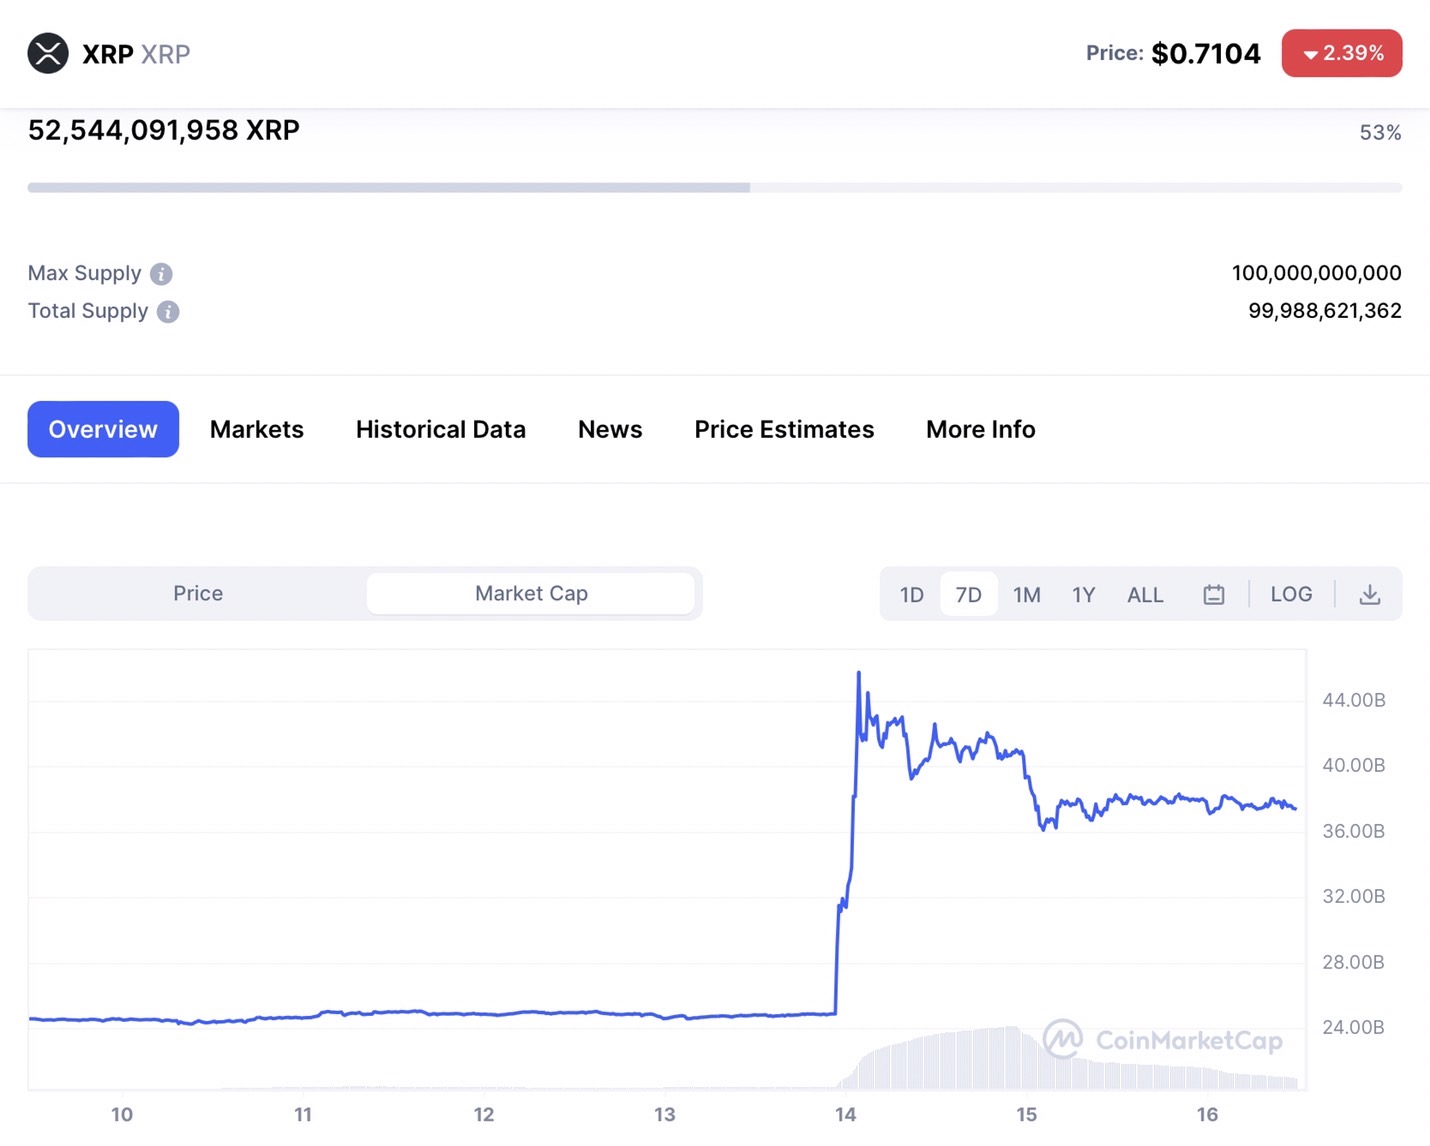Click the chart peak near 14
1430x1146 pixels.
click(858, 674)
